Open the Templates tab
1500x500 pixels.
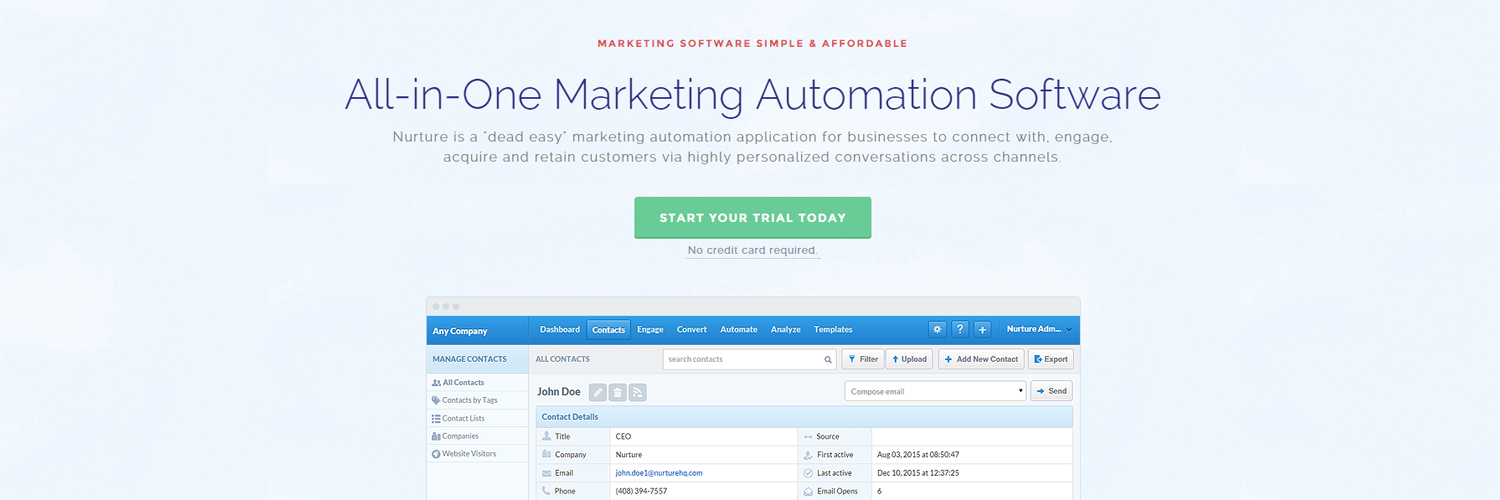(833, 329)
